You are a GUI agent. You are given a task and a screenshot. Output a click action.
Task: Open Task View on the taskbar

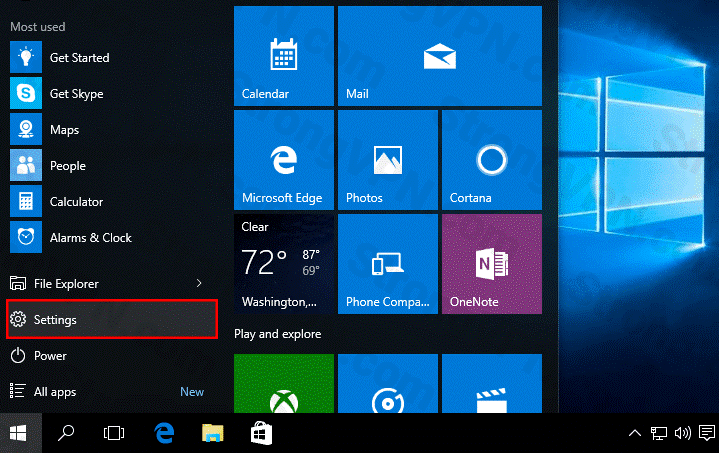[x=114, y=433]
